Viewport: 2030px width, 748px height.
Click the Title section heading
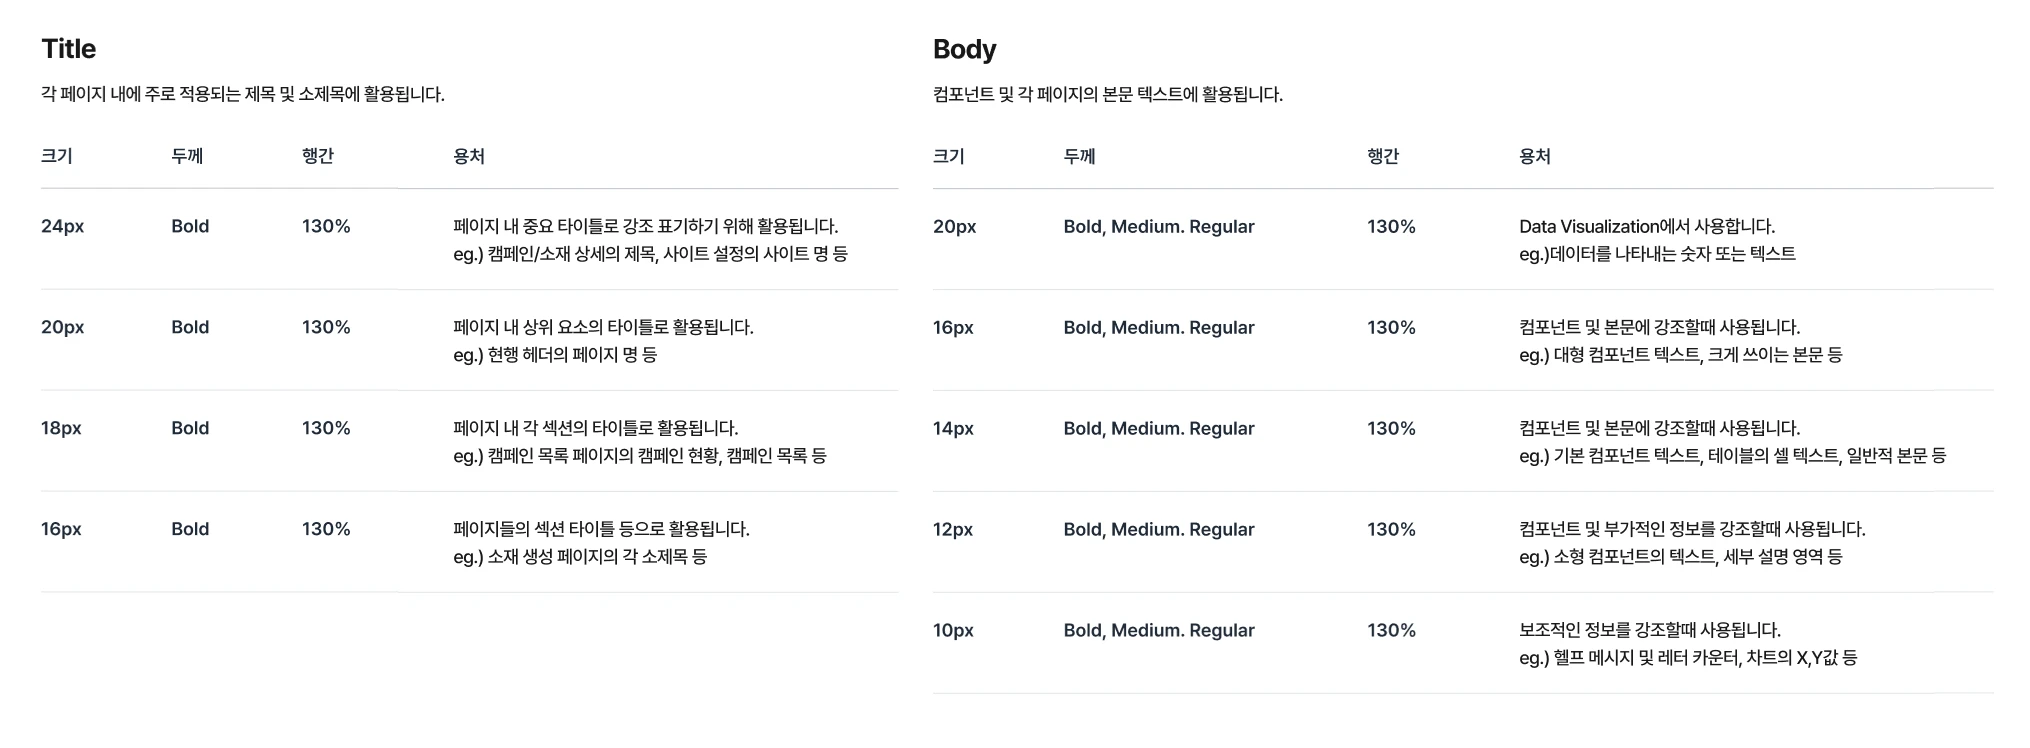68,49
